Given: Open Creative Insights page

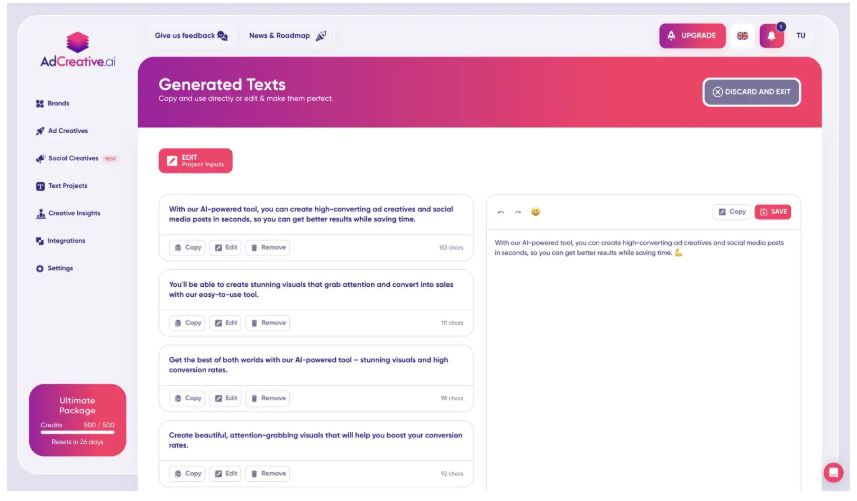Looking at the screenshot, I should point(68,213).
